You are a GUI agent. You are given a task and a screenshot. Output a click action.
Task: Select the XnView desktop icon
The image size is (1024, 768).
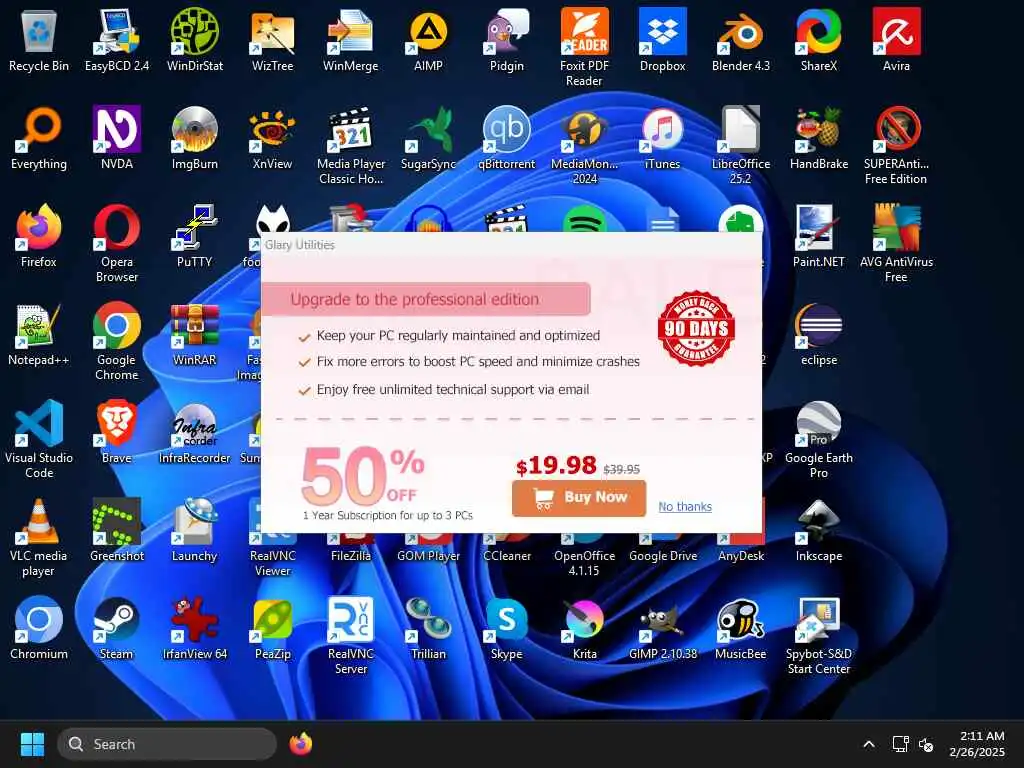(272, 138)
